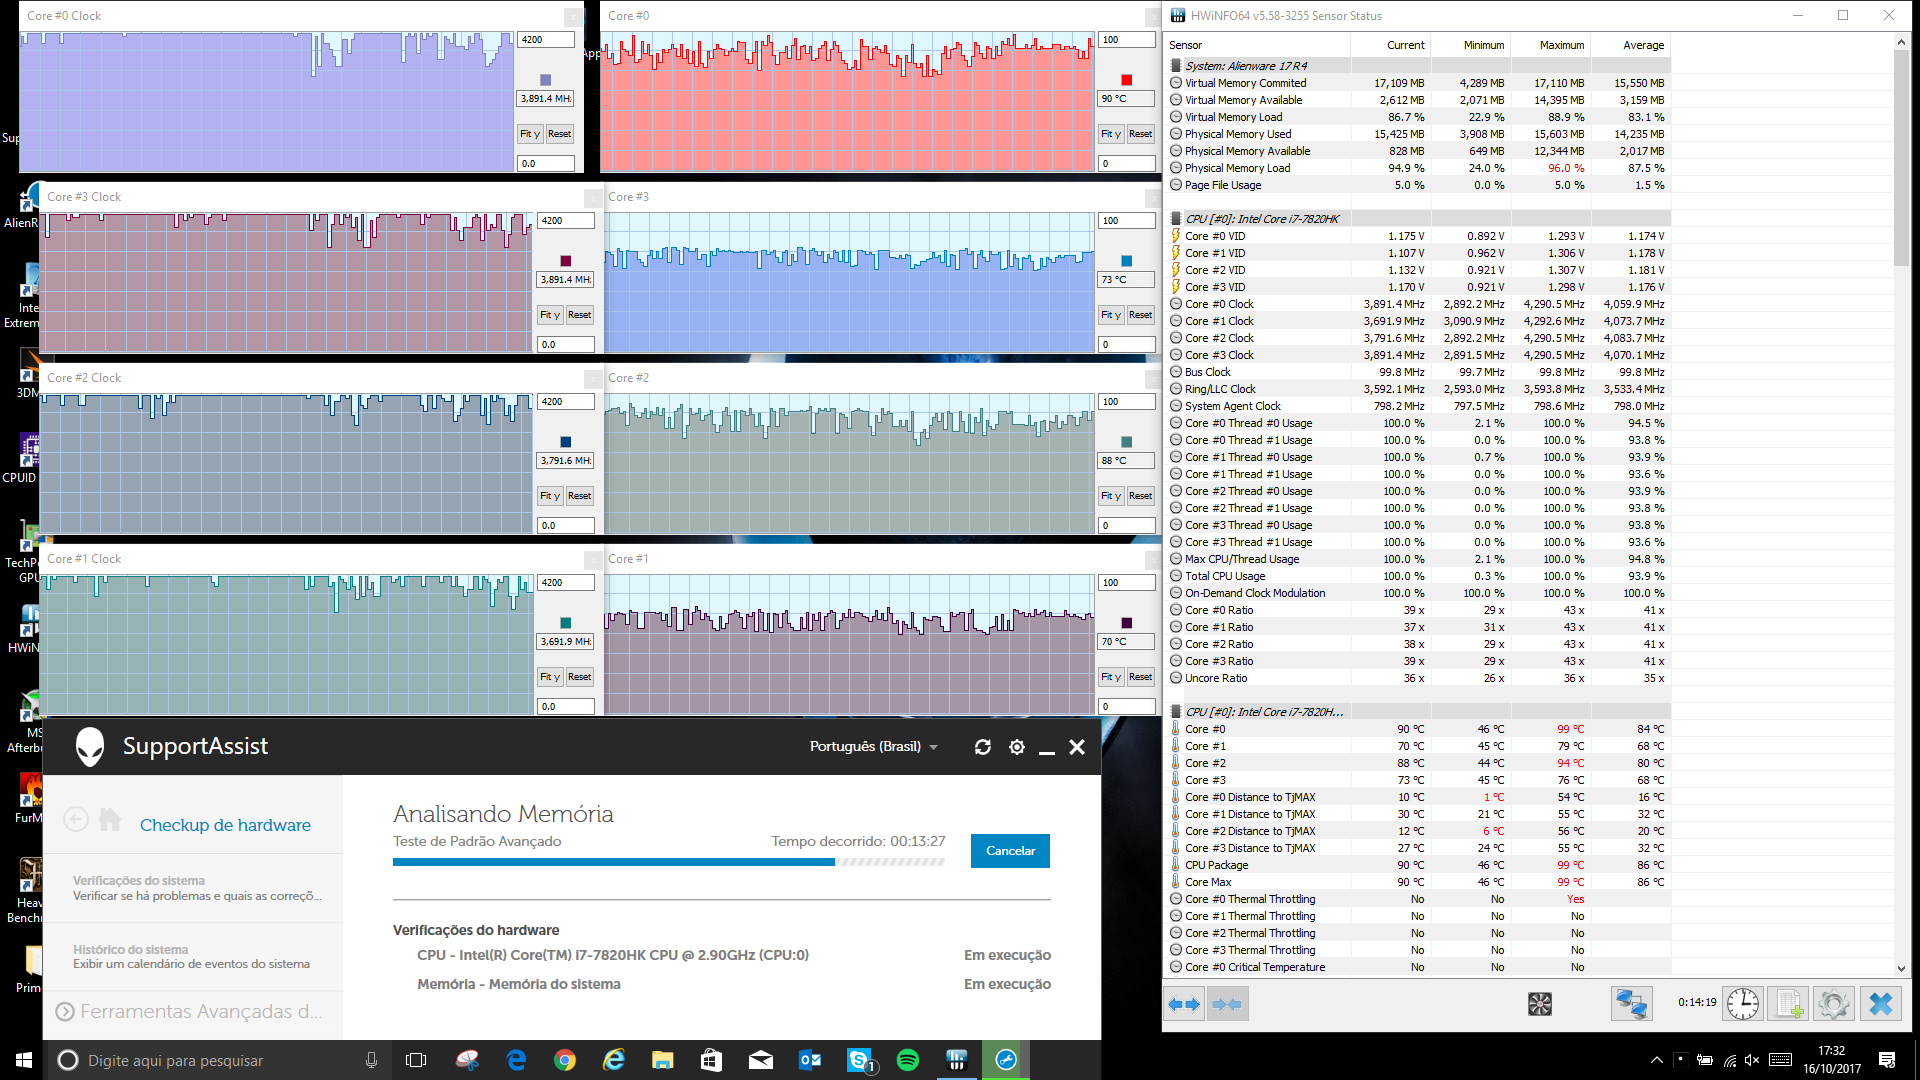
Task: Click 0.0 minimum field in Core #1 Clock graph
Action: point(566,706)
